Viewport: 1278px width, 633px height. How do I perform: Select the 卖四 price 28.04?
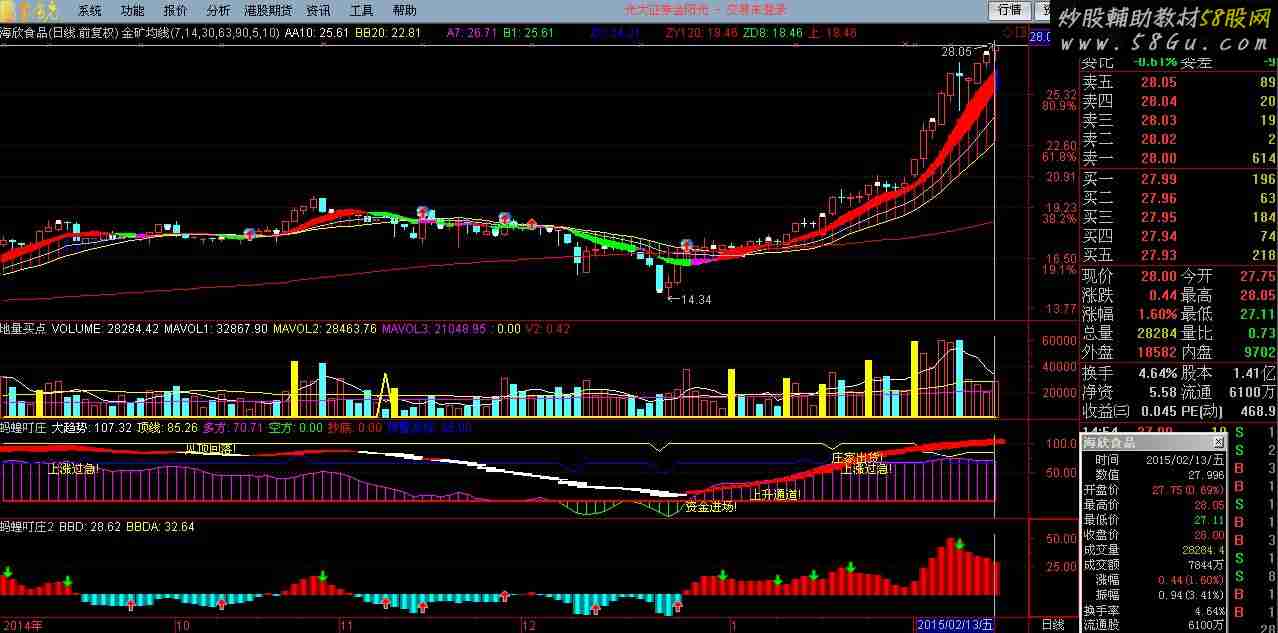tap(1159, 101)
